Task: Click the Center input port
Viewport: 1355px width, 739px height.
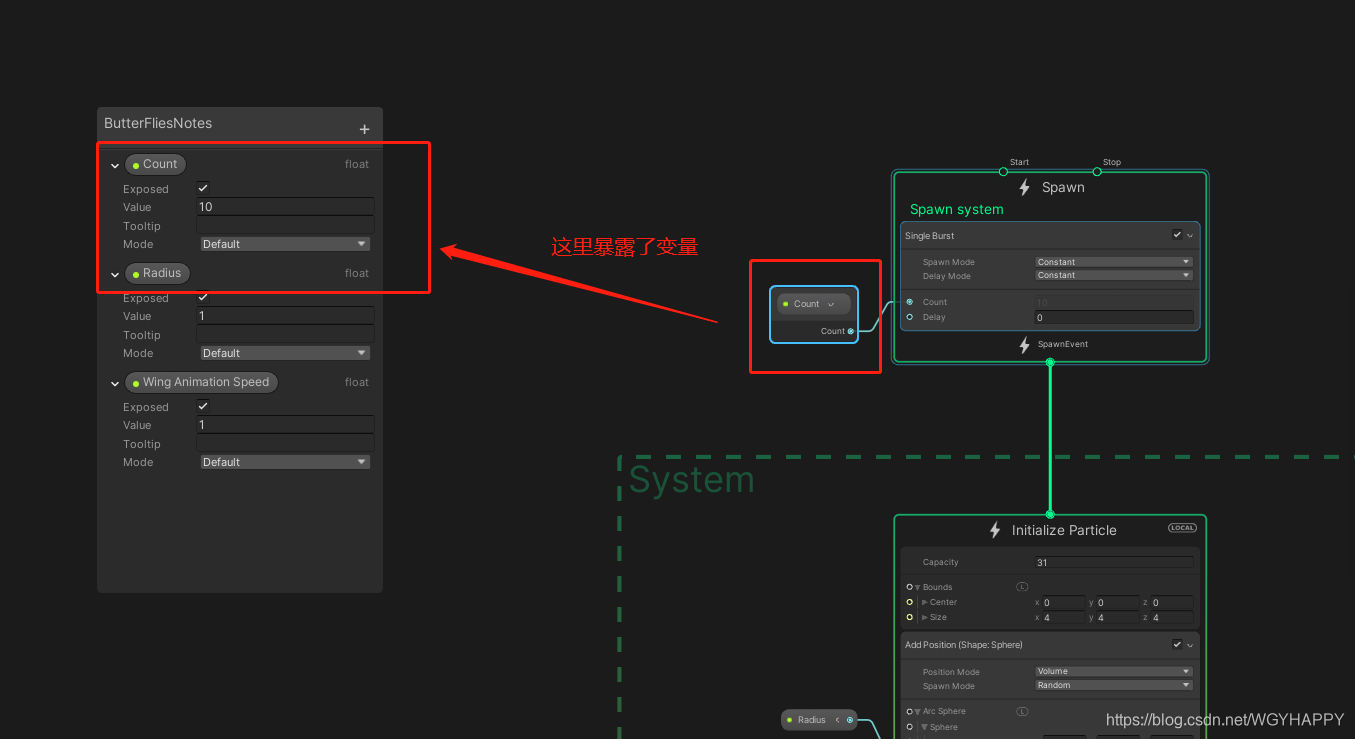Action: 909,602
